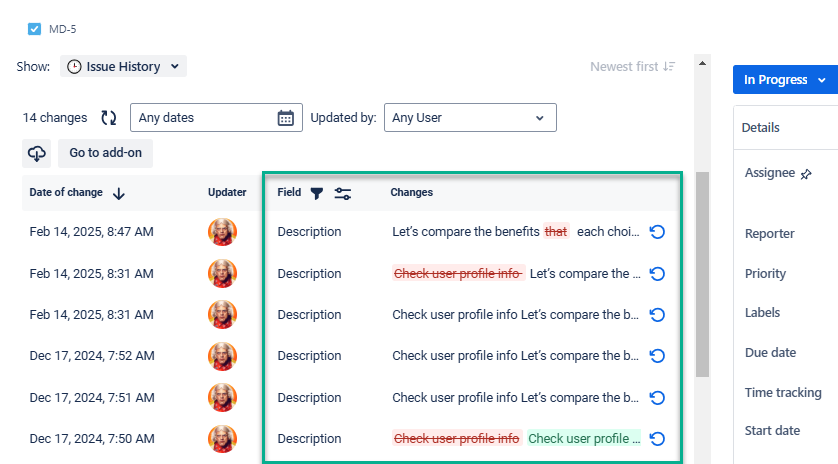Screen dimensions: 838x464
Task: Open the Any User dropdown
Action: pyautogui.click(x=470, y=118)
